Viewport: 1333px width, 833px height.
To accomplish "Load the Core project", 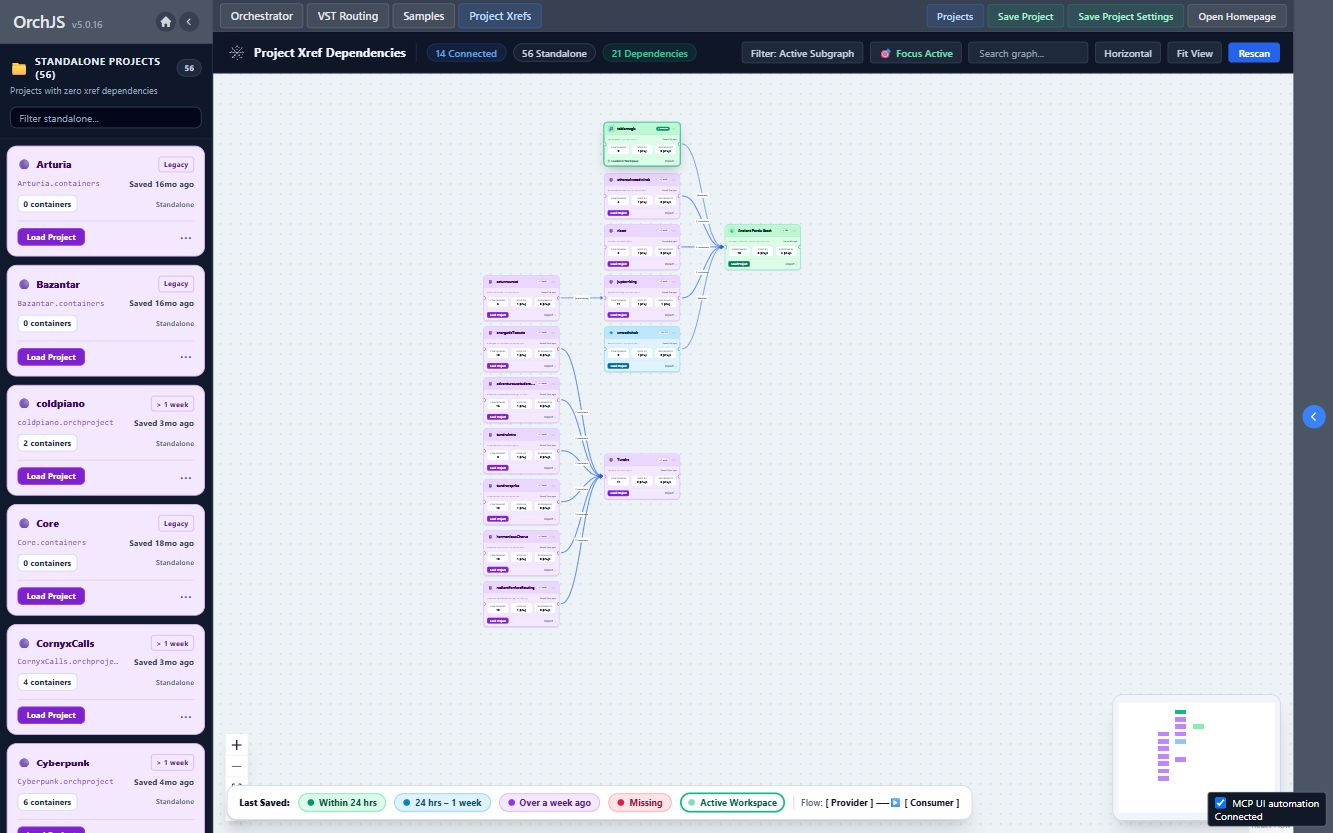I will click(51, 596).
